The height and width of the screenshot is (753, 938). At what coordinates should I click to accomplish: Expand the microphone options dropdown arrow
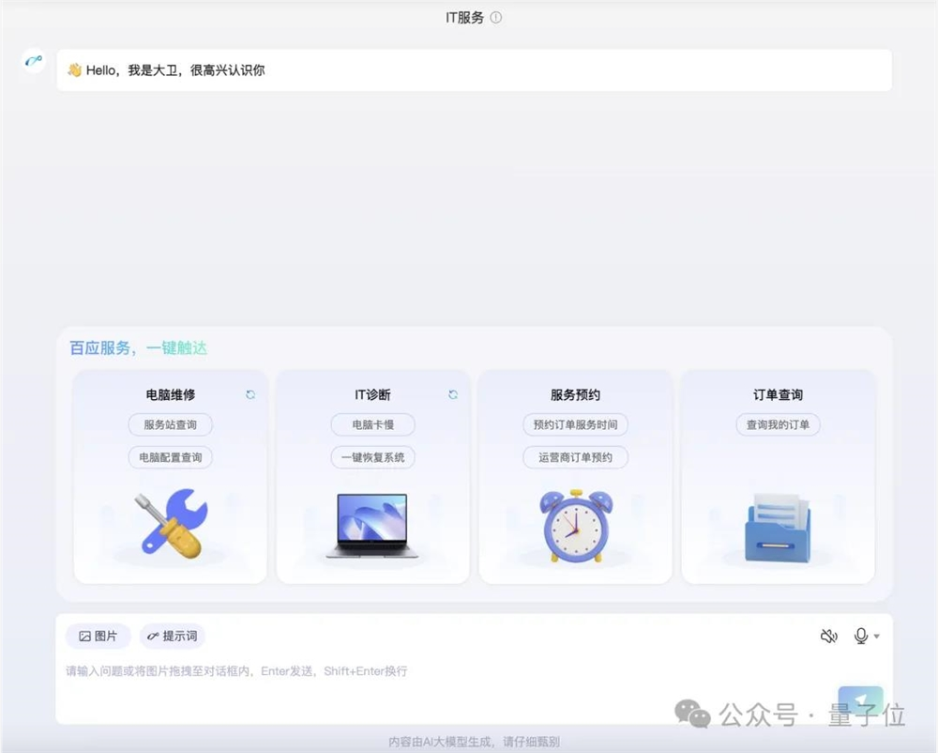coord(877,637)
